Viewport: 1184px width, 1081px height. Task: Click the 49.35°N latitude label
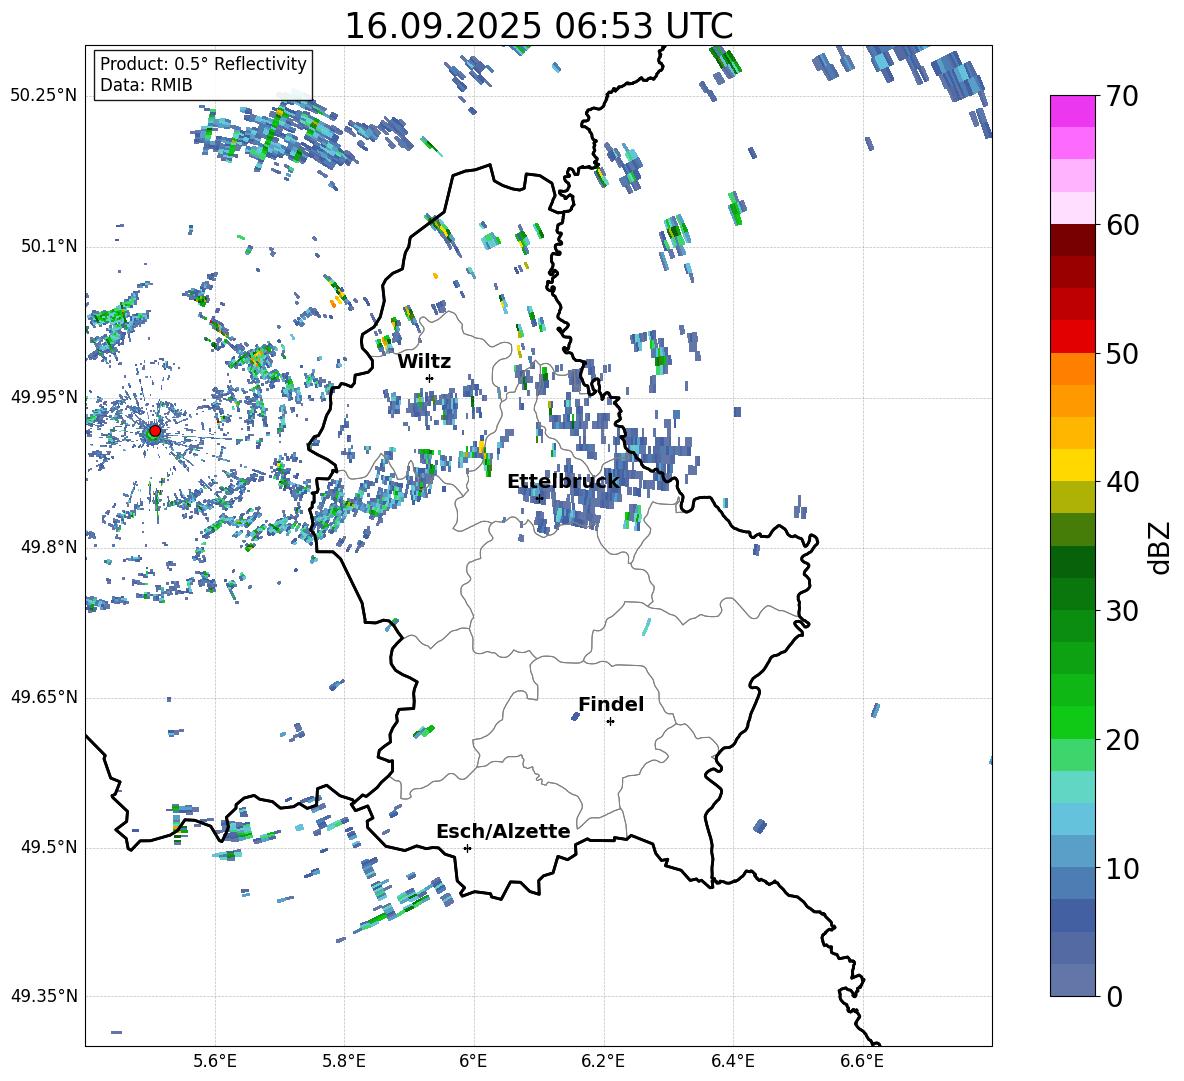click(44, 996)
